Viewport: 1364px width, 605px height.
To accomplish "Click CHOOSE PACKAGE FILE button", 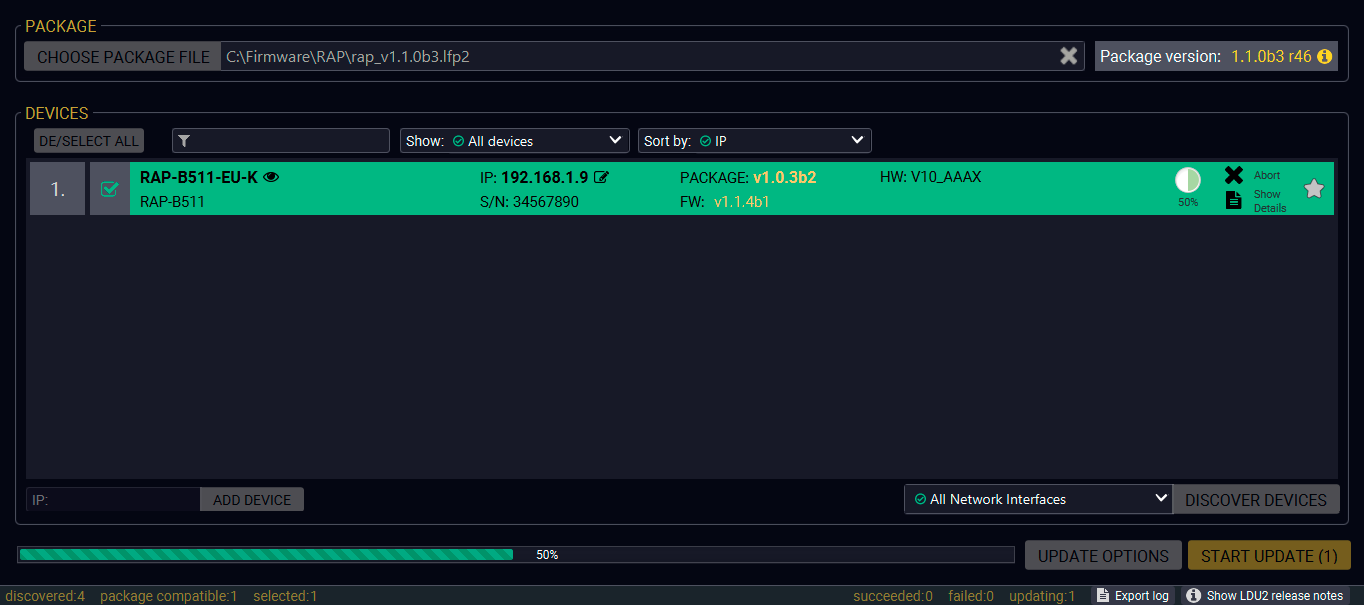I will (123, 57).
